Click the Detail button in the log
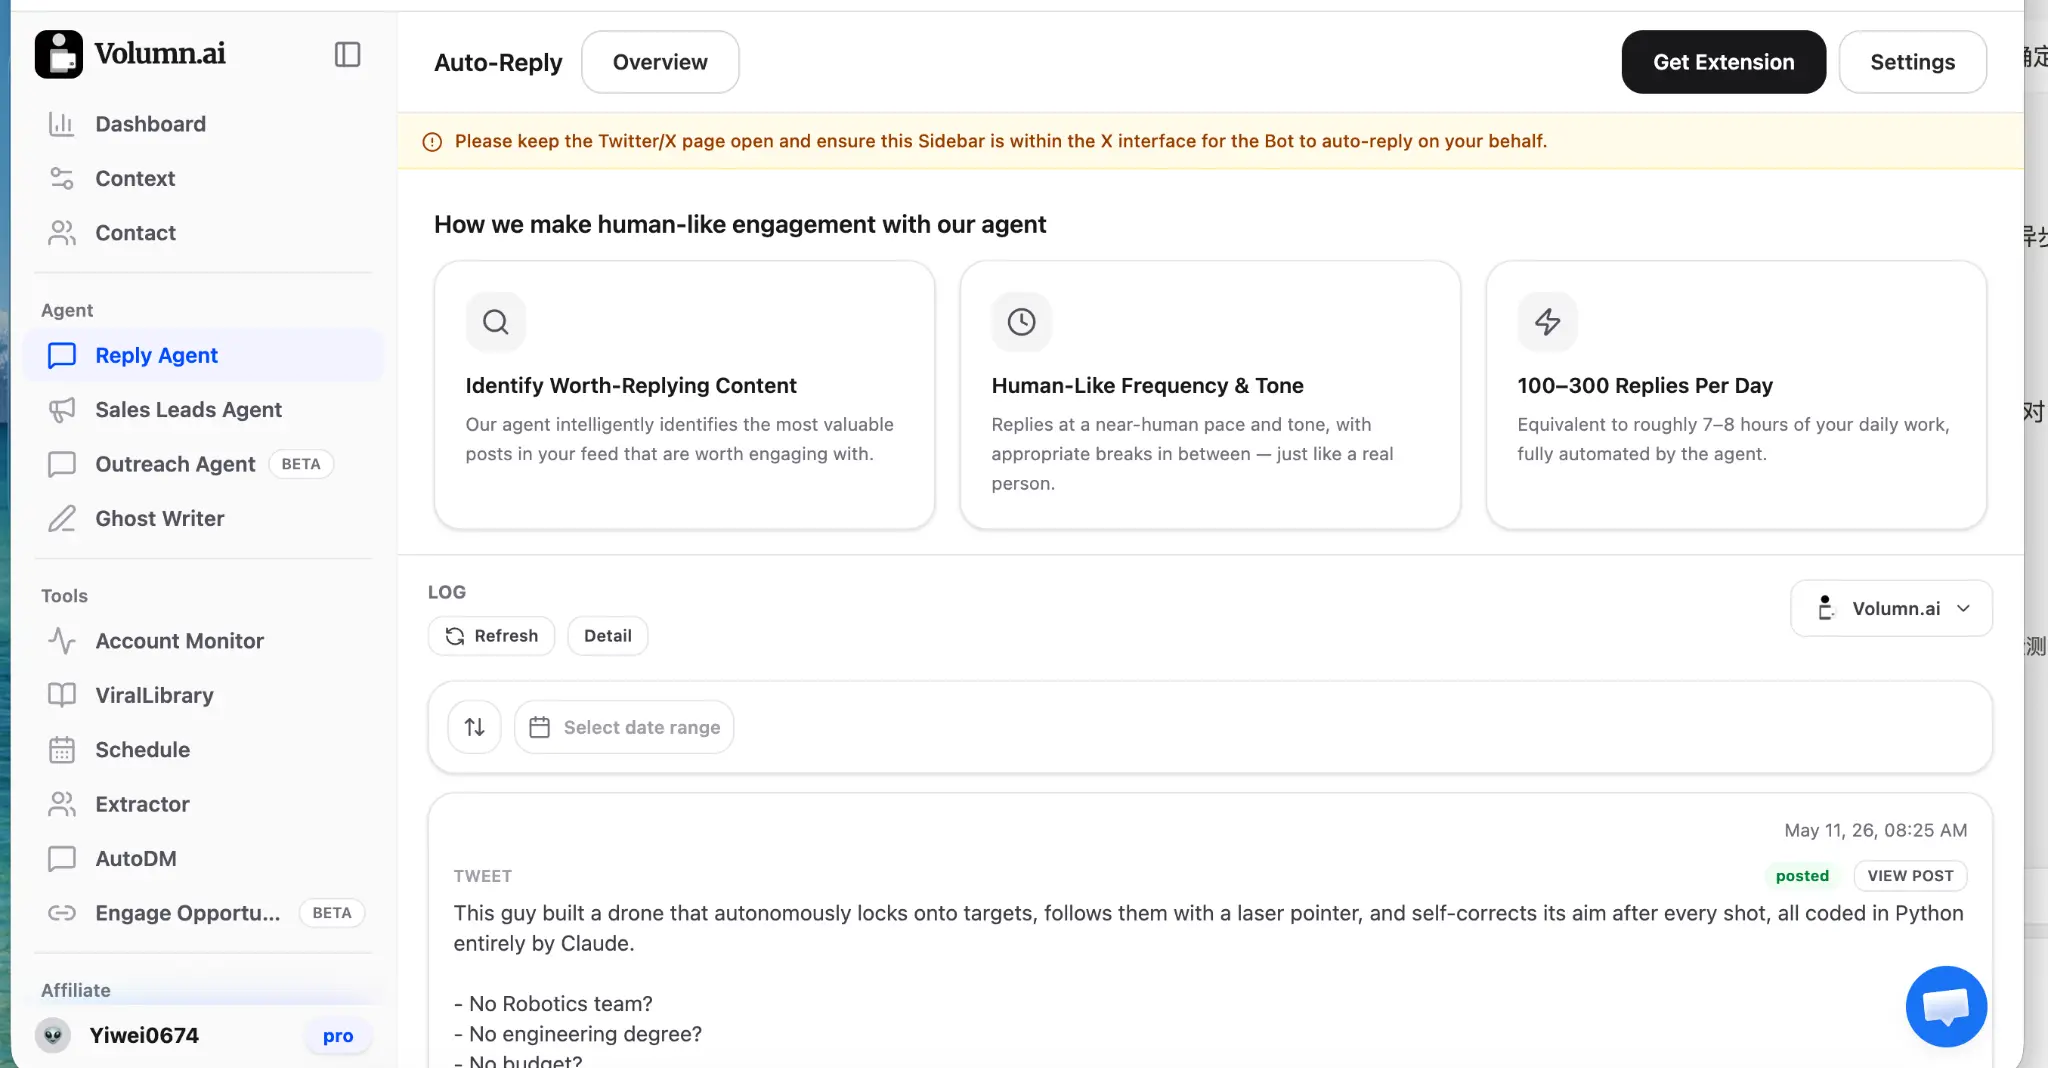The width and height of the screenshot is (2048, 1068). [607, 636]
